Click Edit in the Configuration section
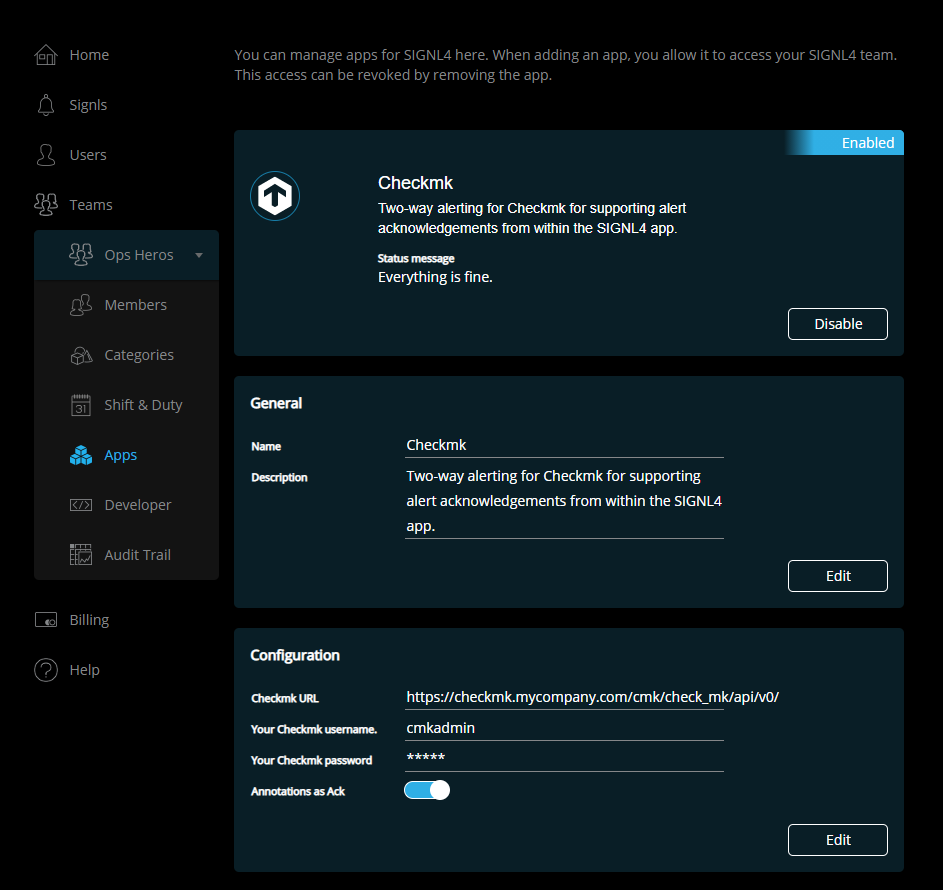The width and height of the screenshot is (943, 890). [x=838, y=840]
